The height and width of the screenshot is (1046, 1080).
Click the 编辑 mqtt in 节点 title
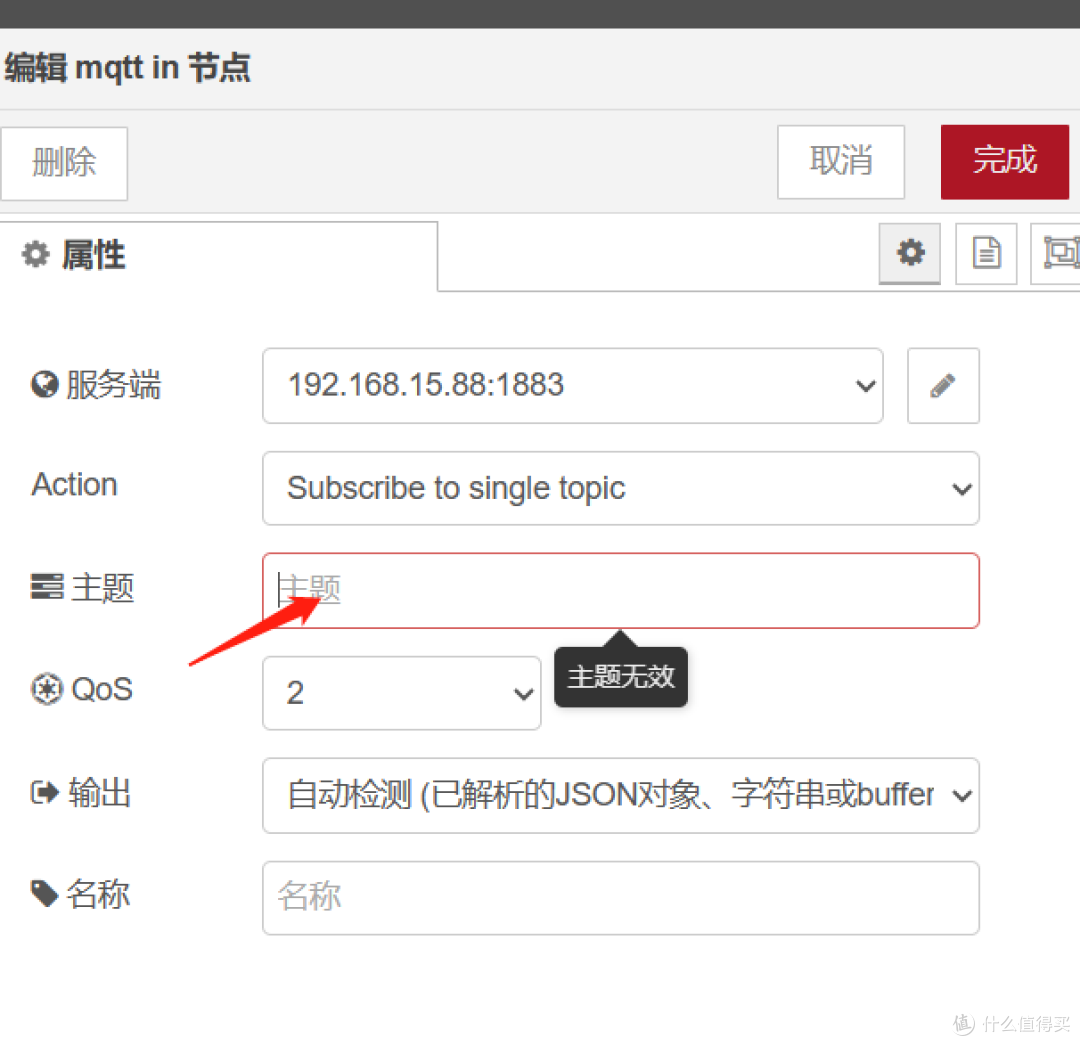click(127, 68)
